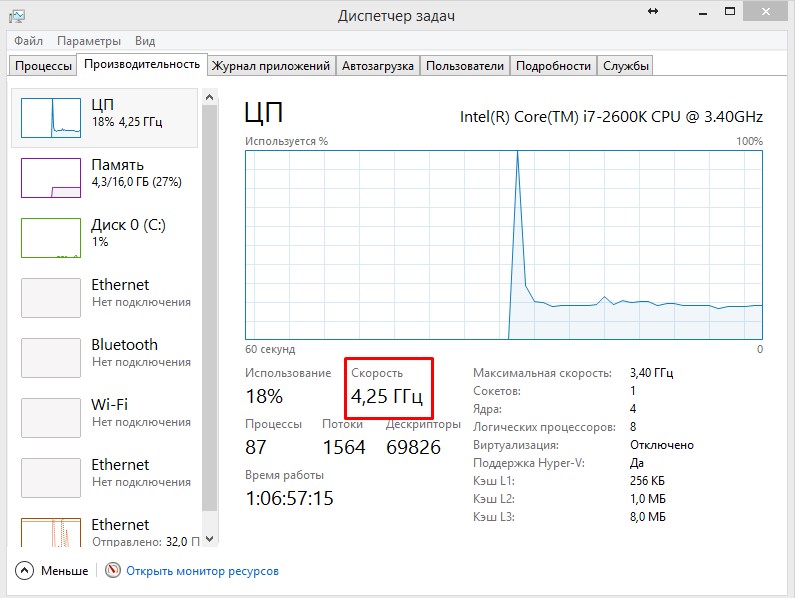
Task: Click the double-arrow icon in title bar
Action: pyautogui.click(x=653, y=11)
